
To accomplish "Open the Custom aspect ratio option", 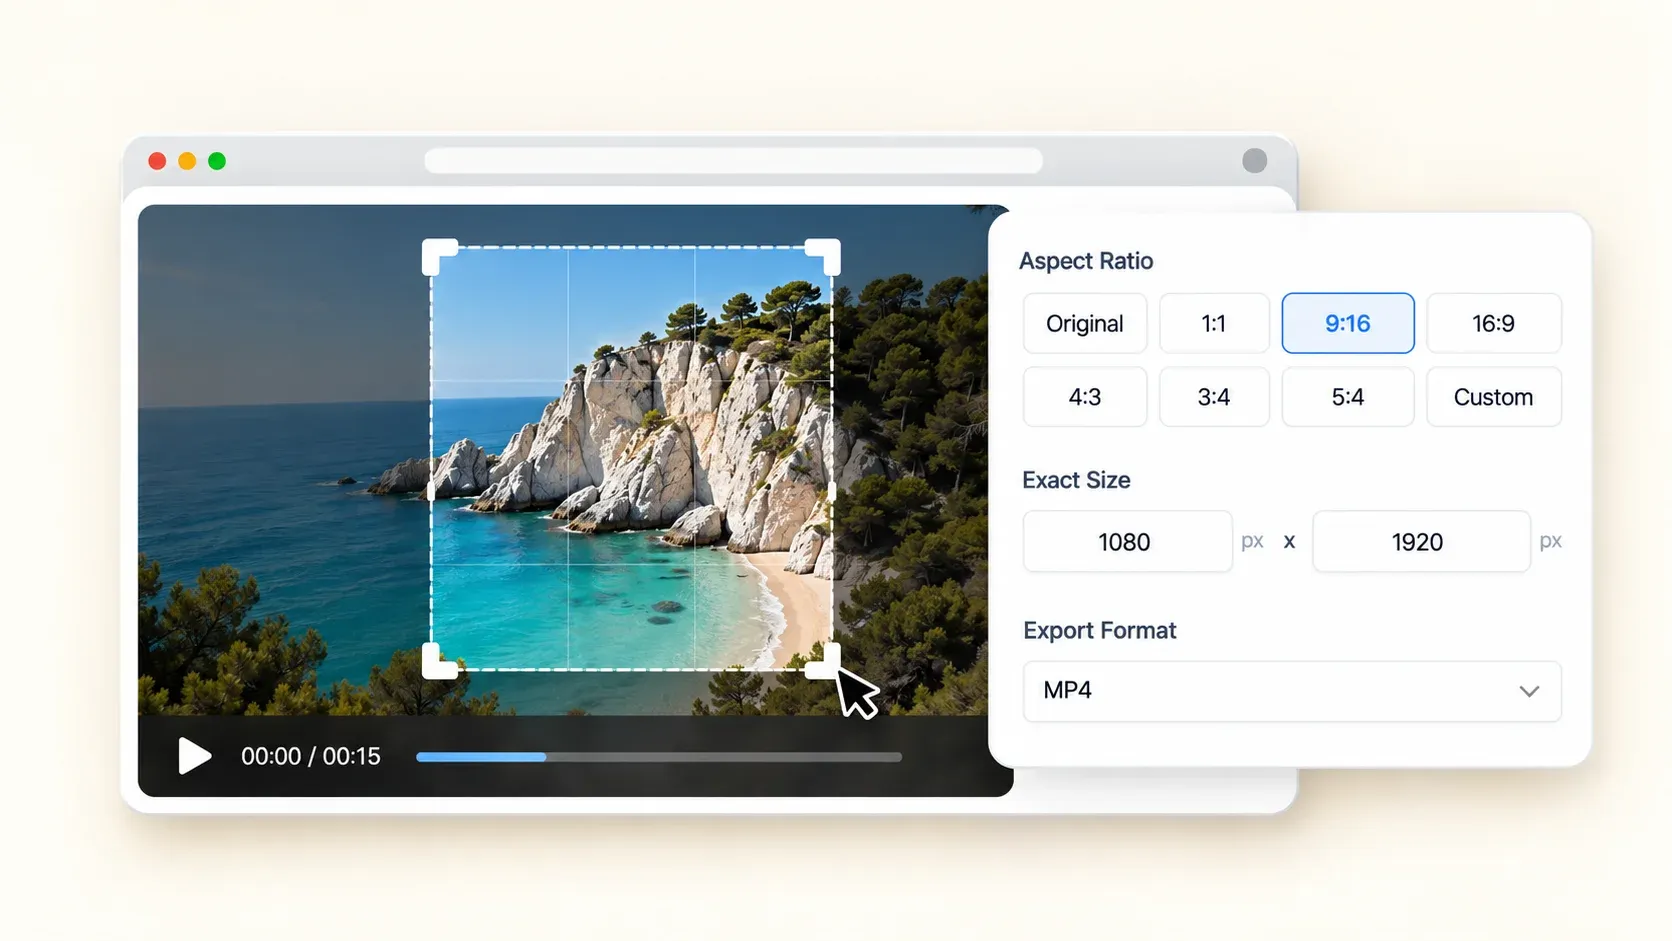I will 1494,397.
